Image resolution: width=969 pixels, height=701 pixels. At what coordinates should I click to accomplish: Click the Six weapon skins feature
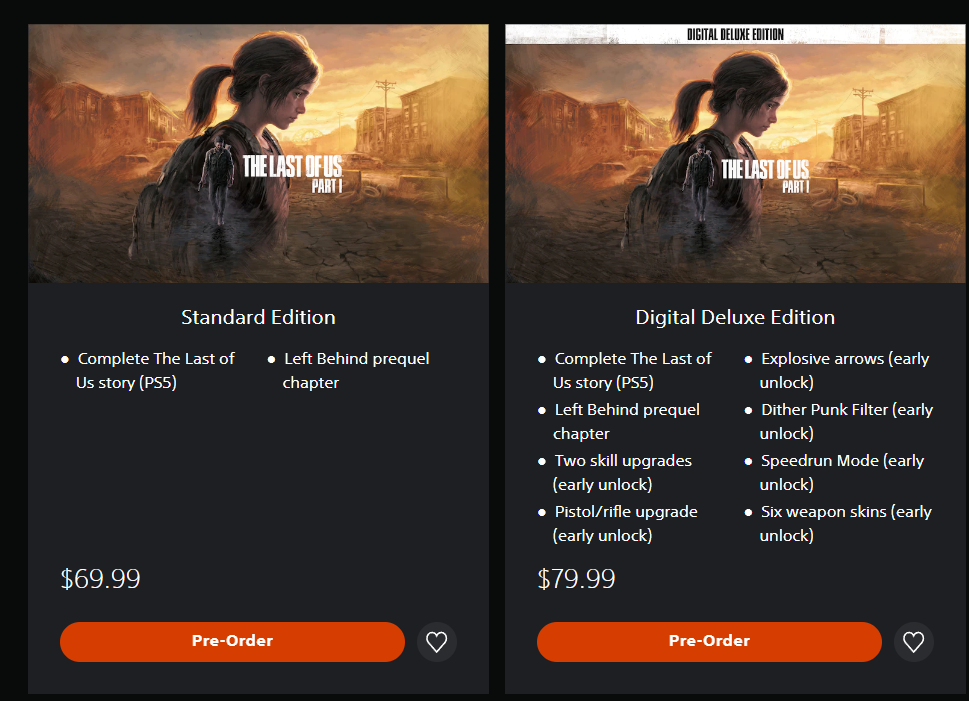pyautogui.click(x=838, y=523)
